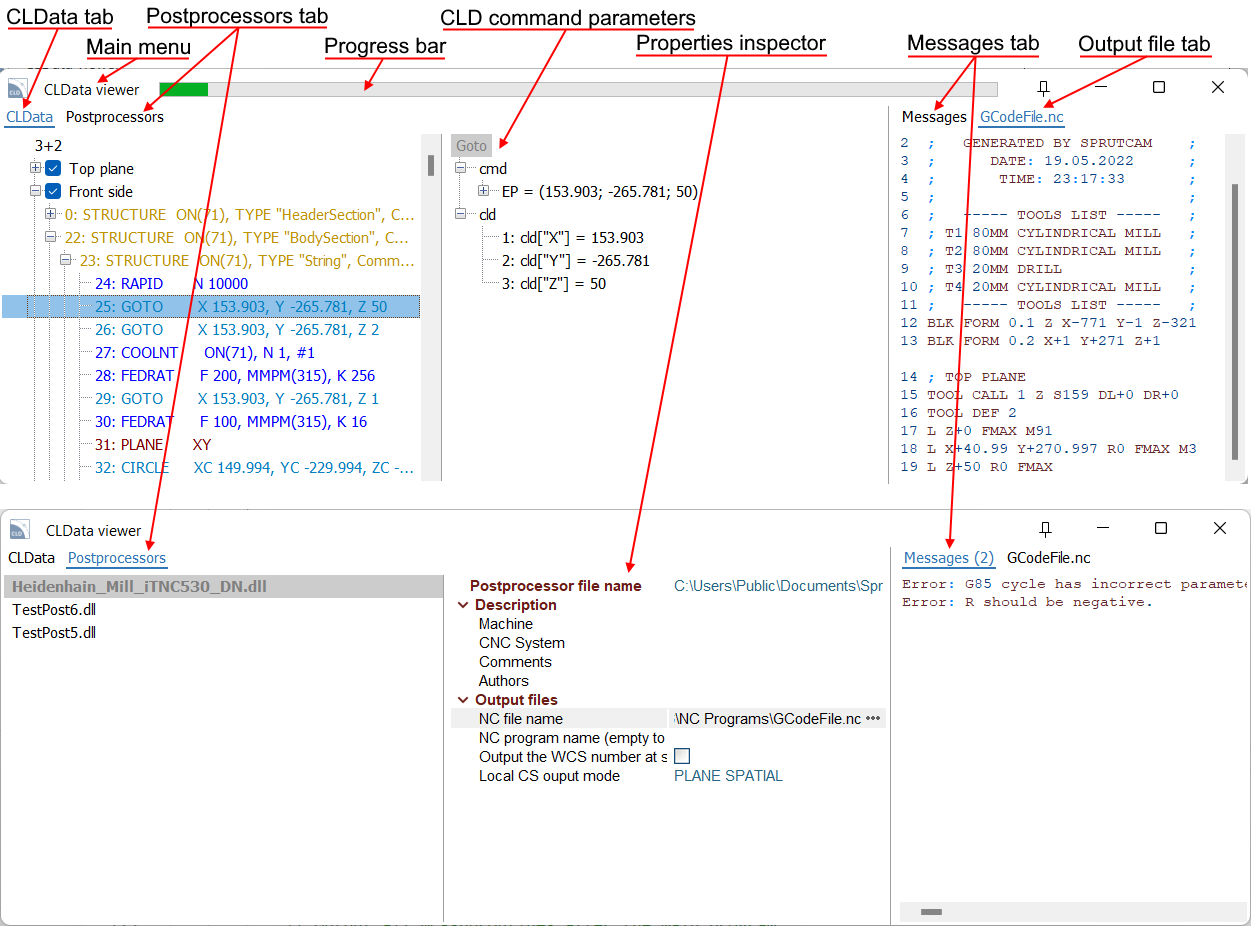Open the Messages (2) tab

(x=948, y=559)
